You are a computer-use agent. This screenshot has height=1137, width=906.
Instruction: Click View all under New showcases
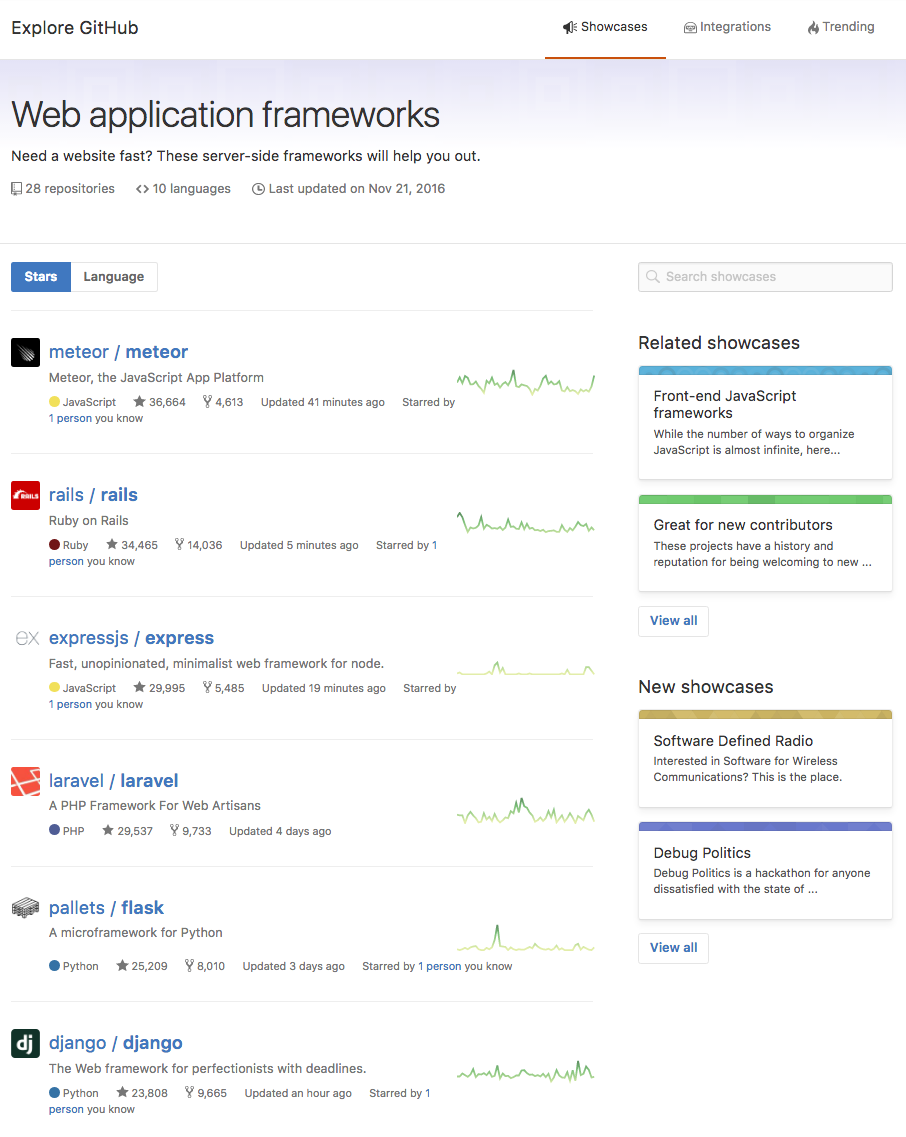coord(673,948)
